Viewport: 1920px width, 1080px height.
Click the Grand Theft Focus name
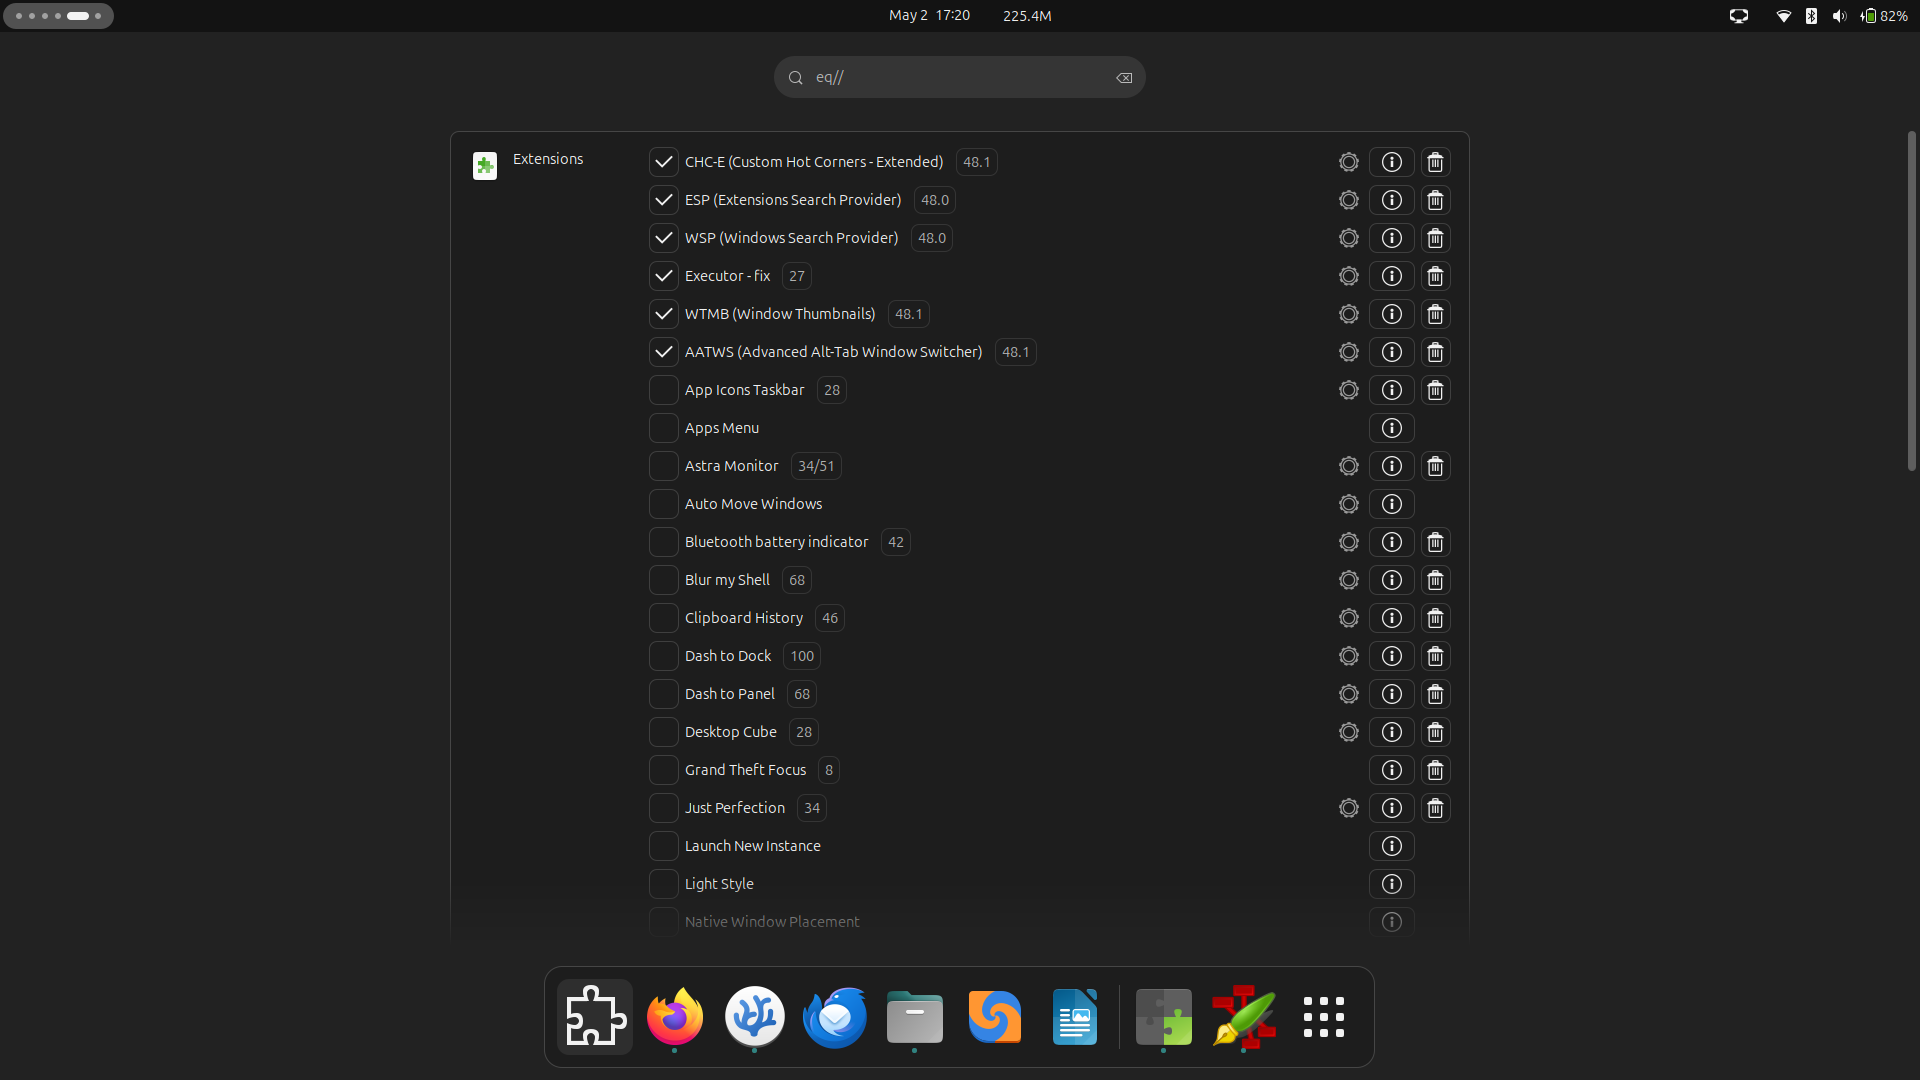point(745,770)
